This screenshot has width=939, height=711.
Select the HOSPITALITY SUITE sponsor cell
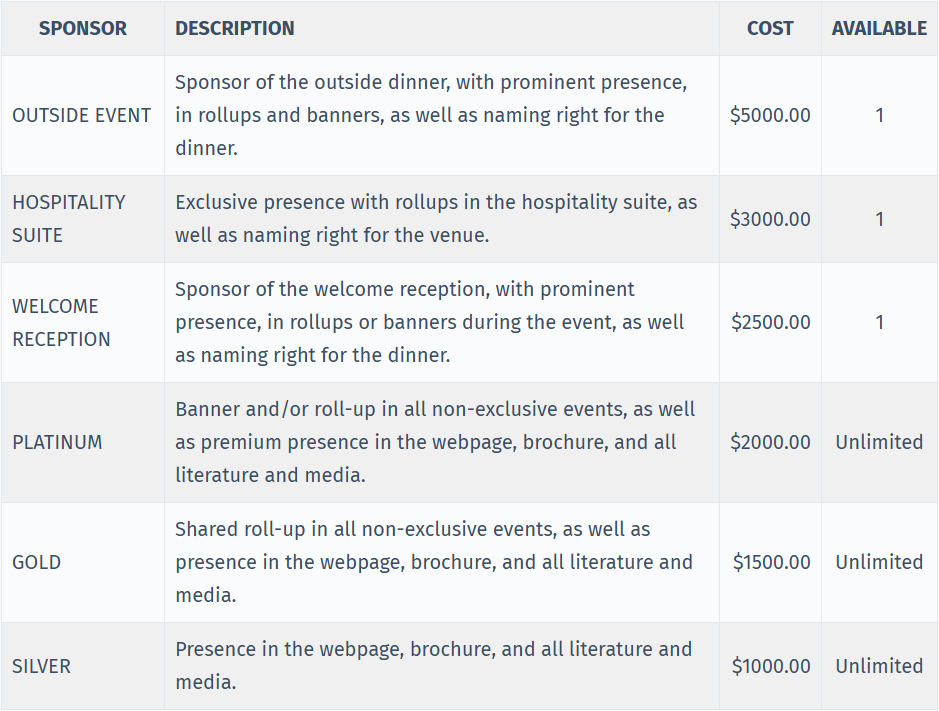pos(69,218)
